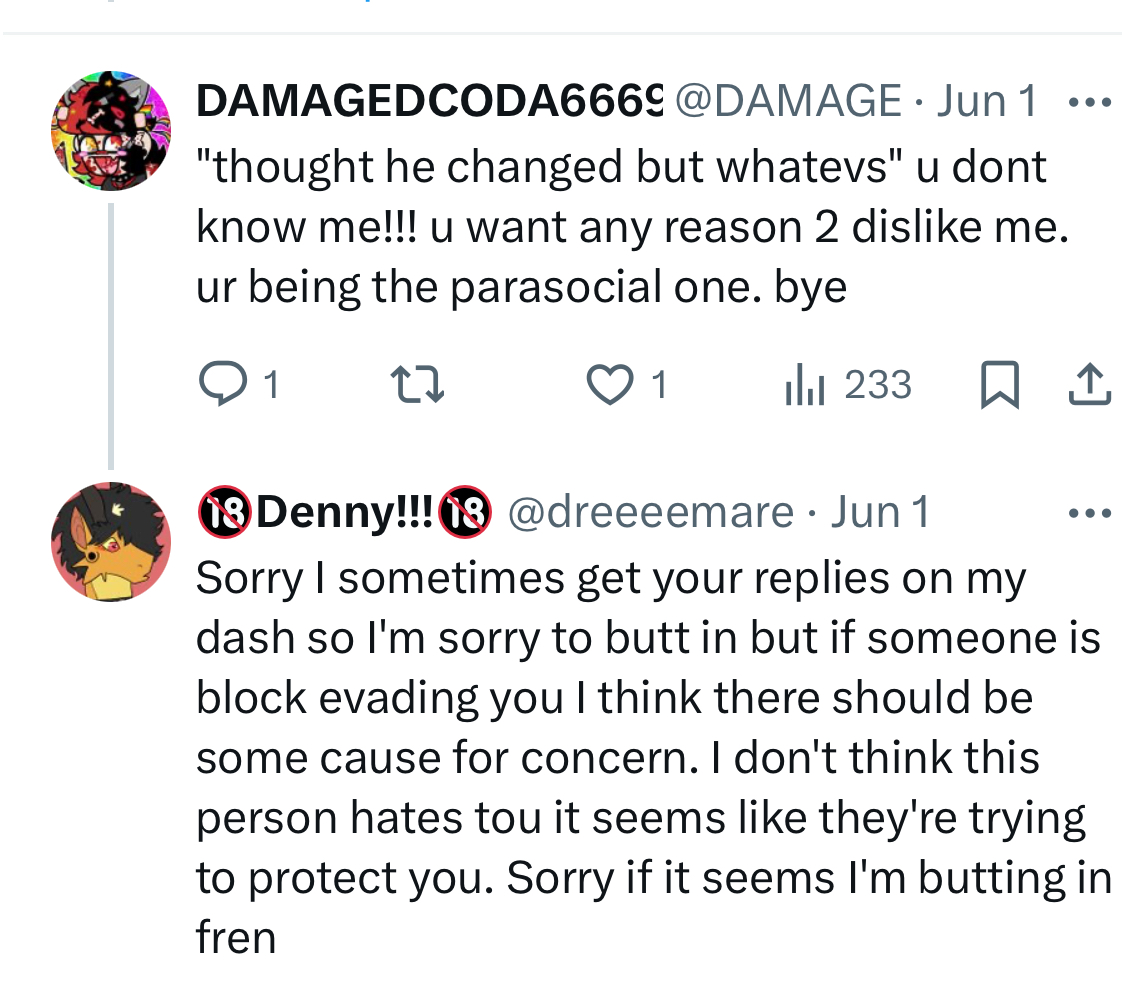Visit the @DAMAGE handle link
The width and height of the screenshot is (1122, 1000).
[788, 101]
